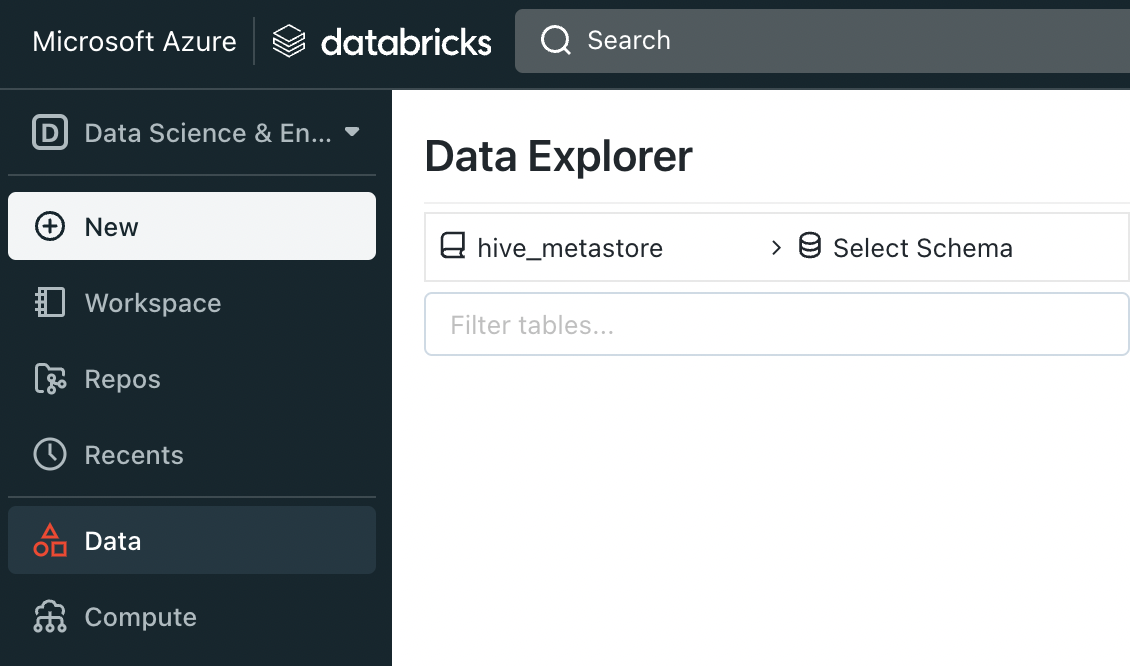
Task: Click the schema database cylinder icon
Action: point(810,246)
